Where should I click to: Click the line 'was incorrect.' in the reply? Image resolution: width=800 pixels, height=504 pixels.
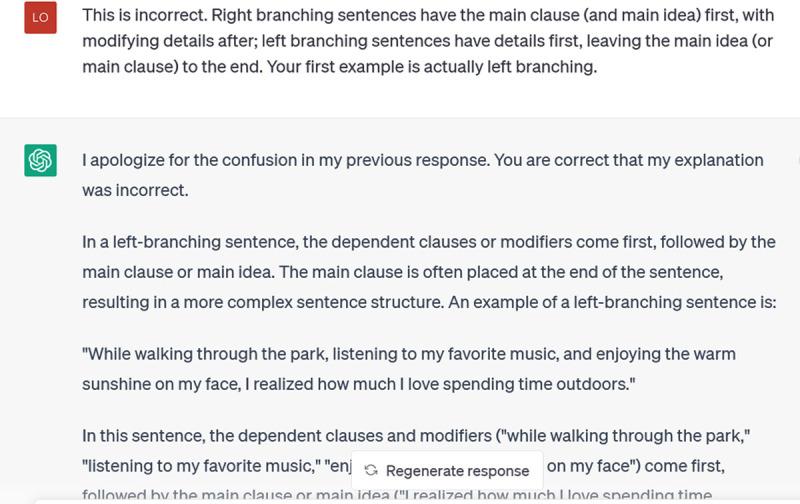(x=135, y=189)
